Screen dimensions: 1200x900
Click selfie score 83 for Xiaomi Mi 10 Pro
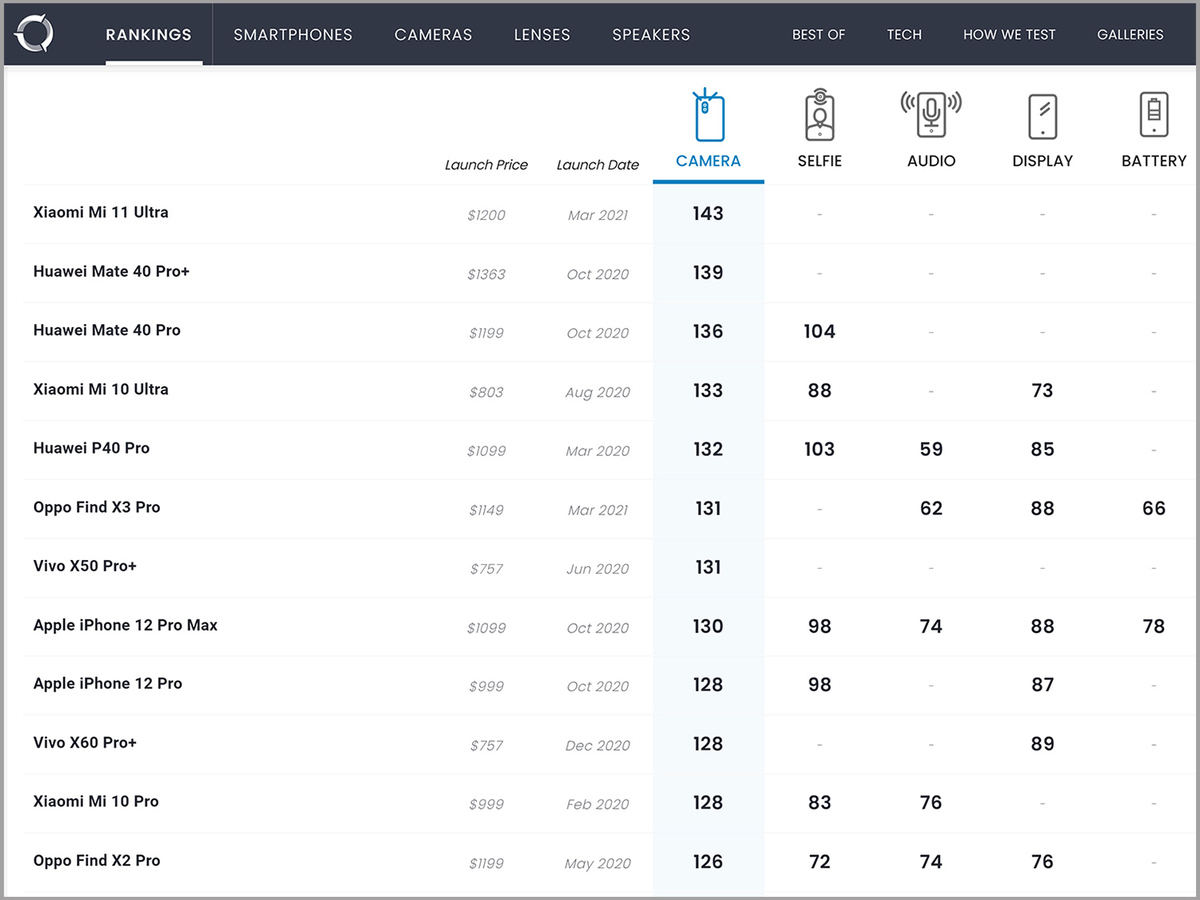[820, 803]
